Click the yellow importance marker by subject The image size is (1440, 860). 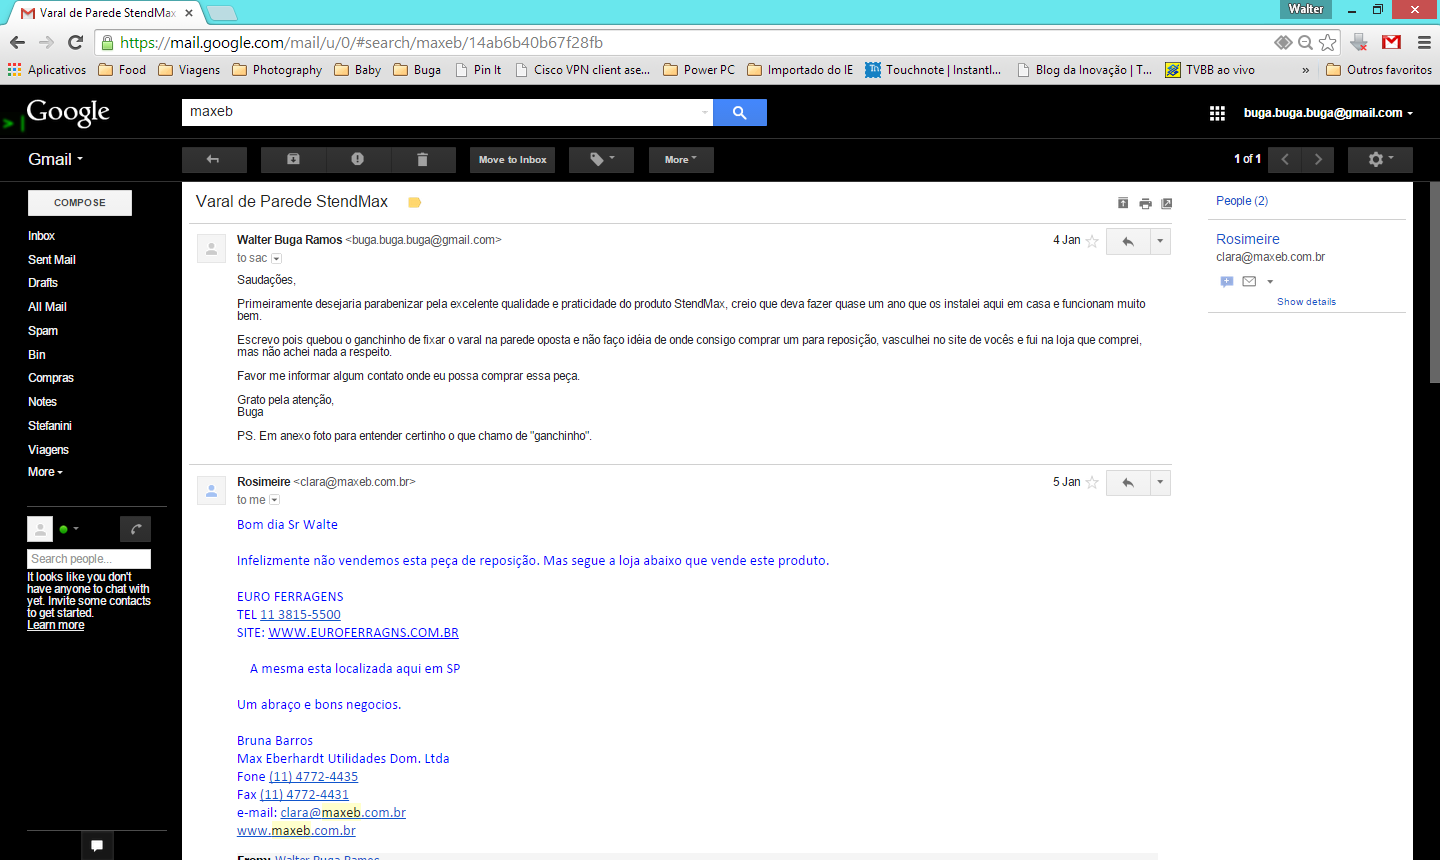click(x=415, y=202)
